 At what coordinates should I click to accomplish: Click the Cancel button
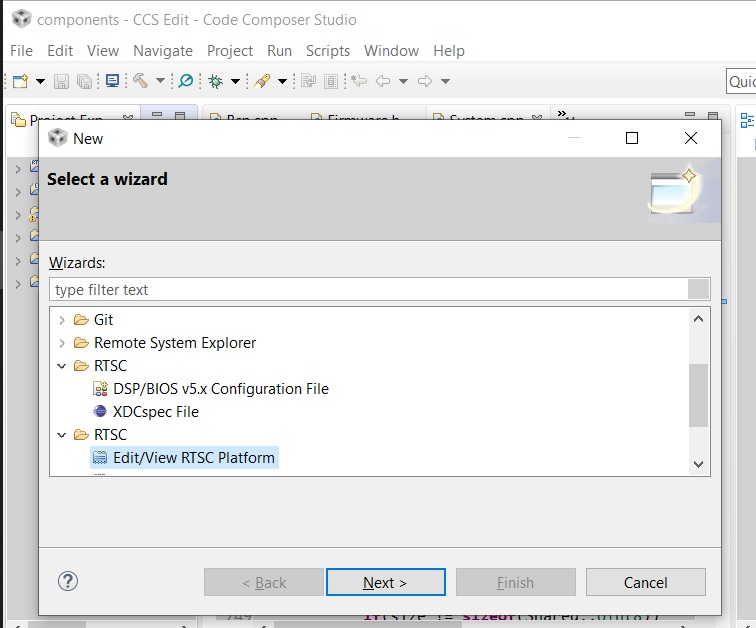646,582
